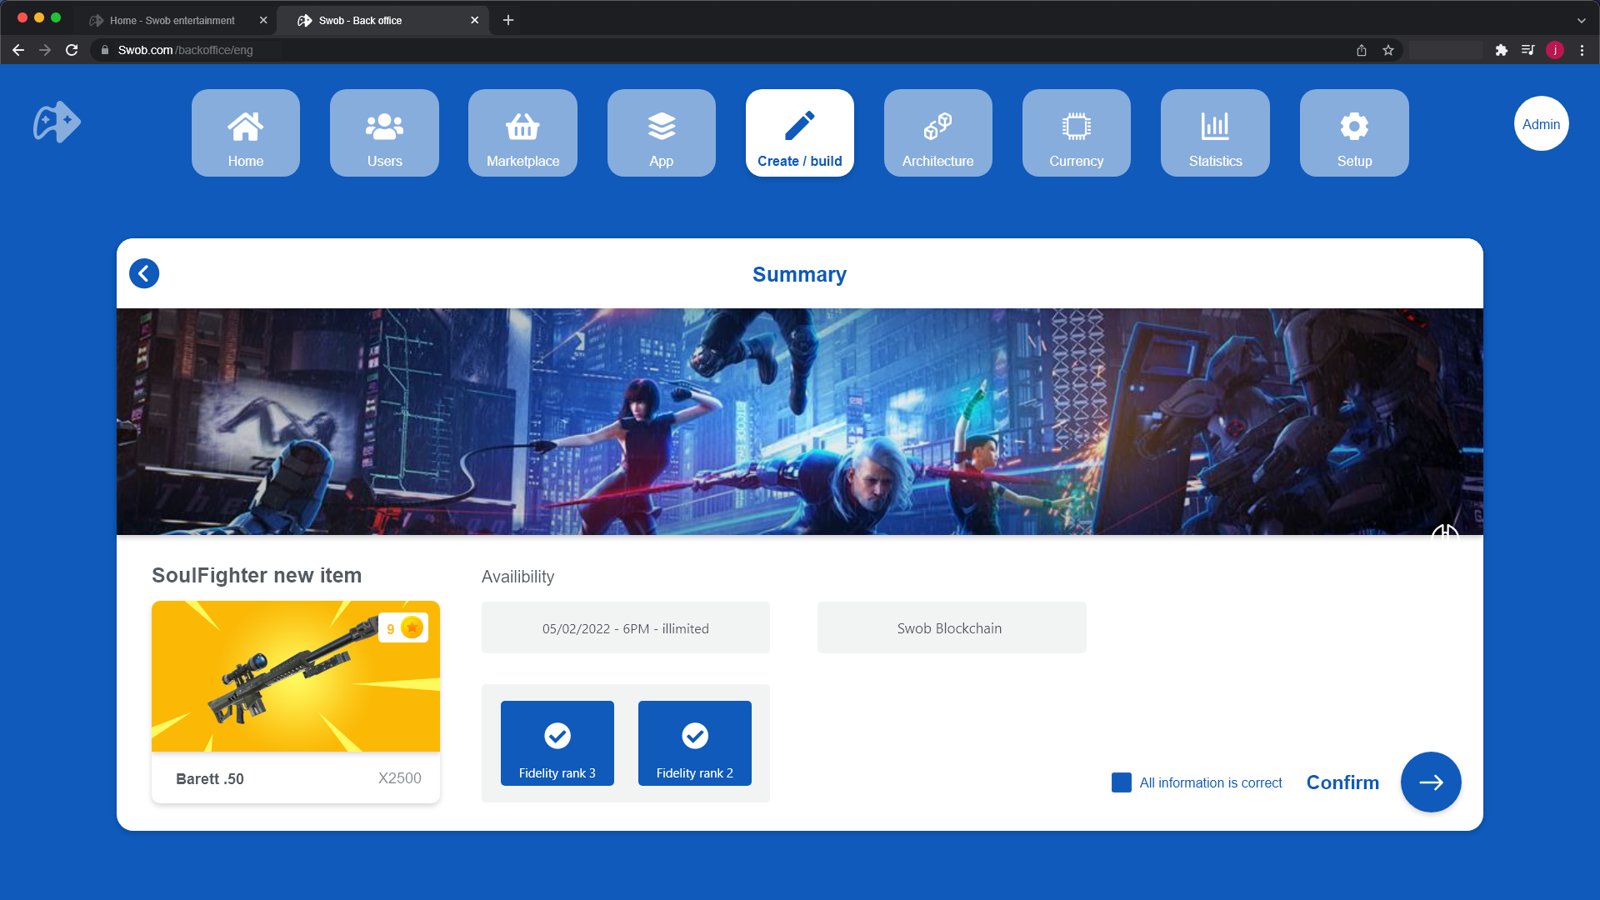Open the Home navigation tile
This screenshot has height=900, width=1600.
(x=245, y=133)
